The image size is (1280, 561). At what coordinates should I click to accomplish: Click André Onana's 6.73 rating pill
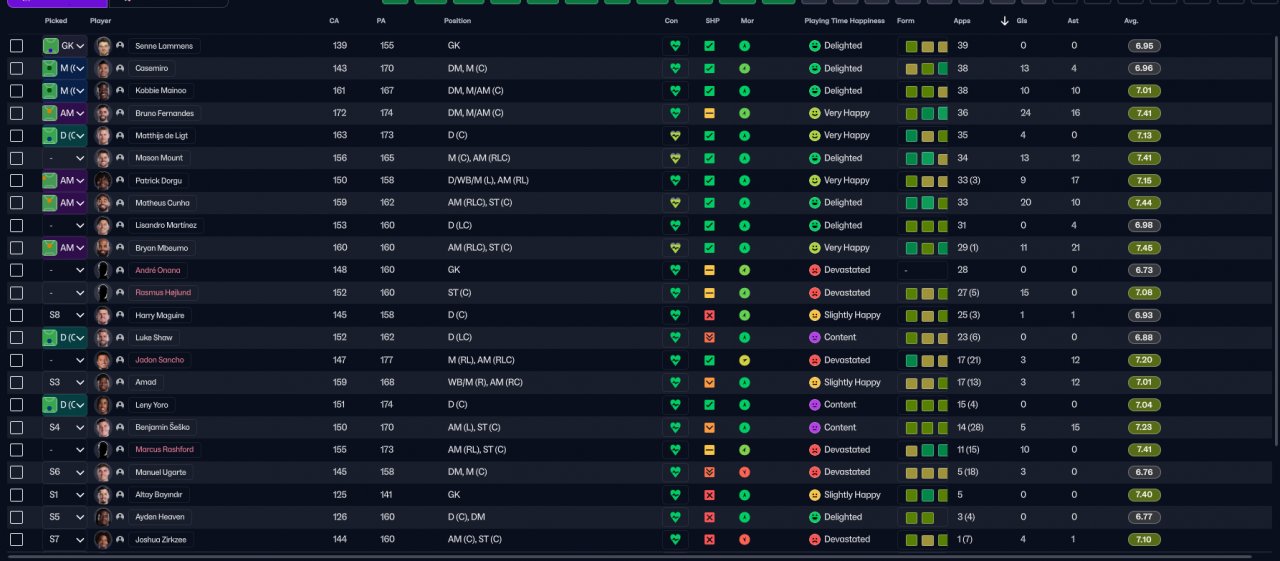[x=1145, y=270]
